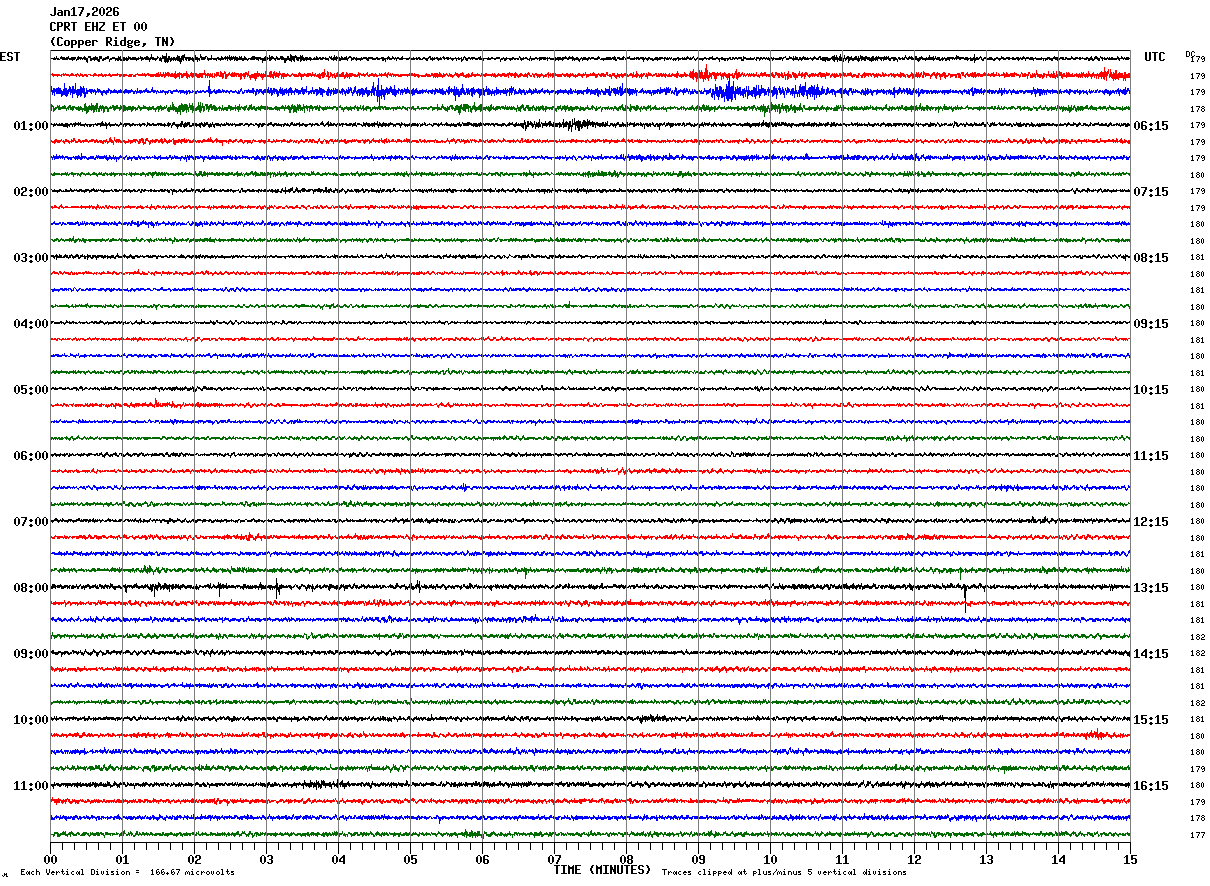Select the 03:00 EST row label
Image resolution: width=1210 pixels, height=886 pixels.
click(31, 258)
